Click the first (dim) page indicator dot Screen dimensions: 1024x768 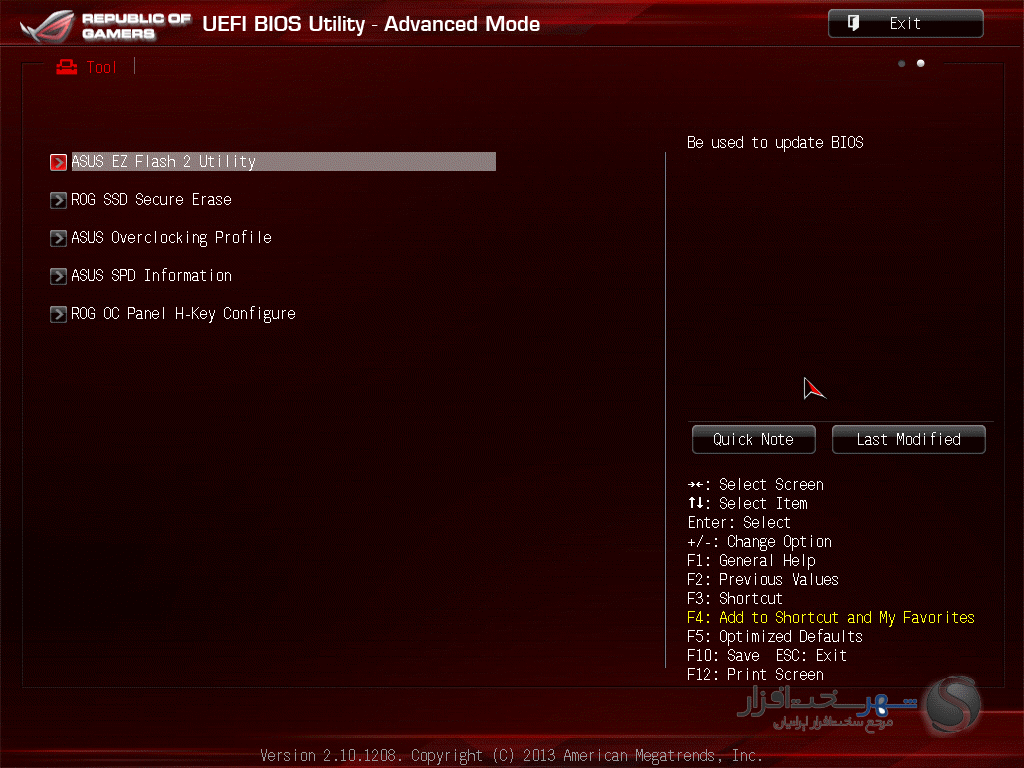point(901,63)
